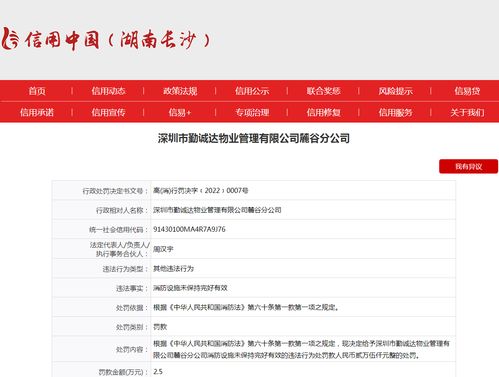Open 信用修复 navigation item
Viewport: 499px width, 377px height.
(324, 112)
